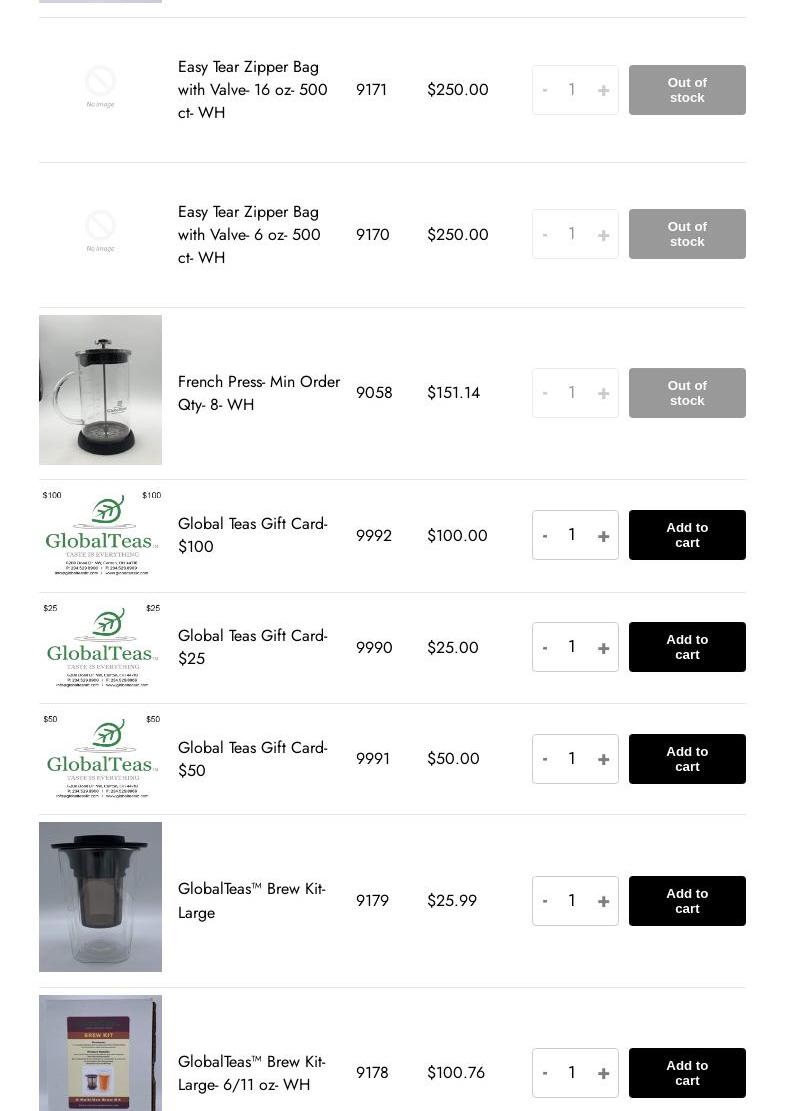Decrease quantity for Global Teas Gift Card- $100
785x1111 pixels.
tap(545, 536)
